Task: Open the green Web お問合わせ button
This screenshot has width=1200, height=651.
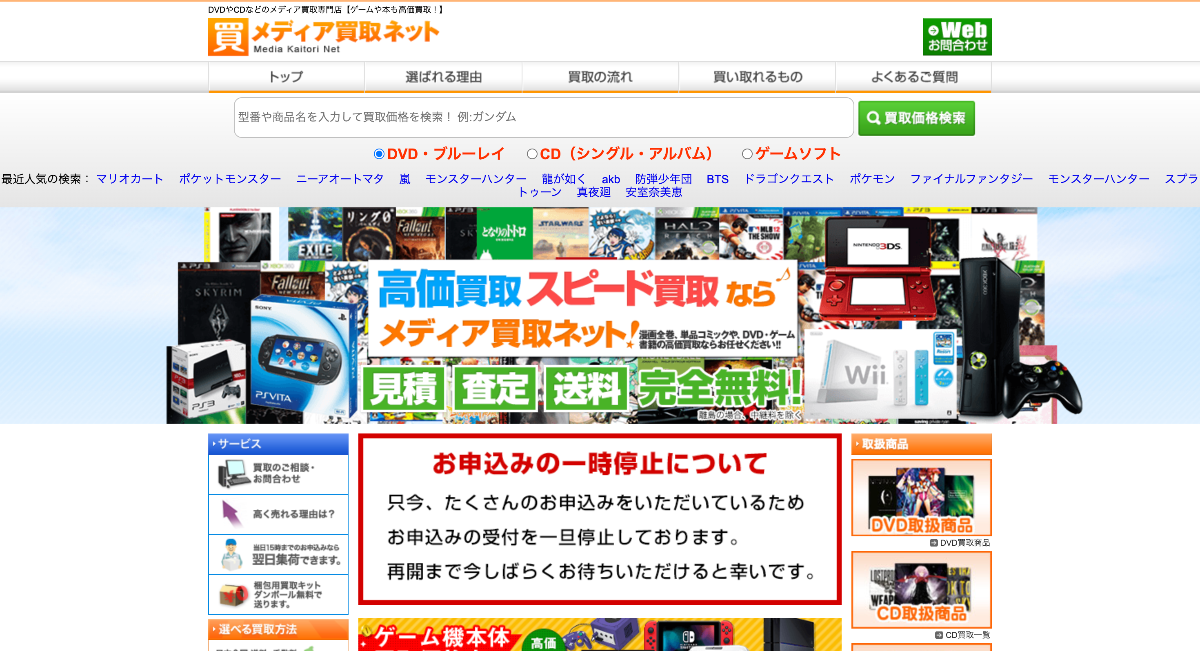Action: tap(957, 37)
